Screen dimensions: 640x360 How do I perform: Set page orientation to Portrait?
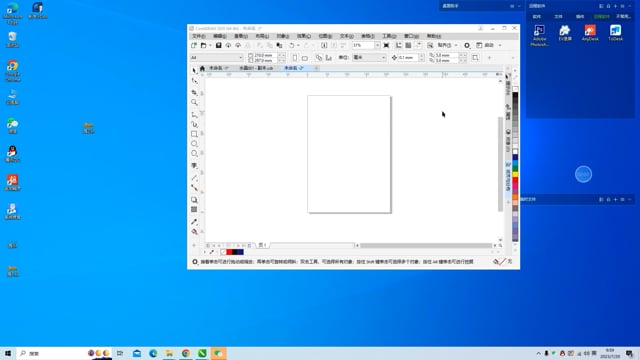tap(295, 58)
